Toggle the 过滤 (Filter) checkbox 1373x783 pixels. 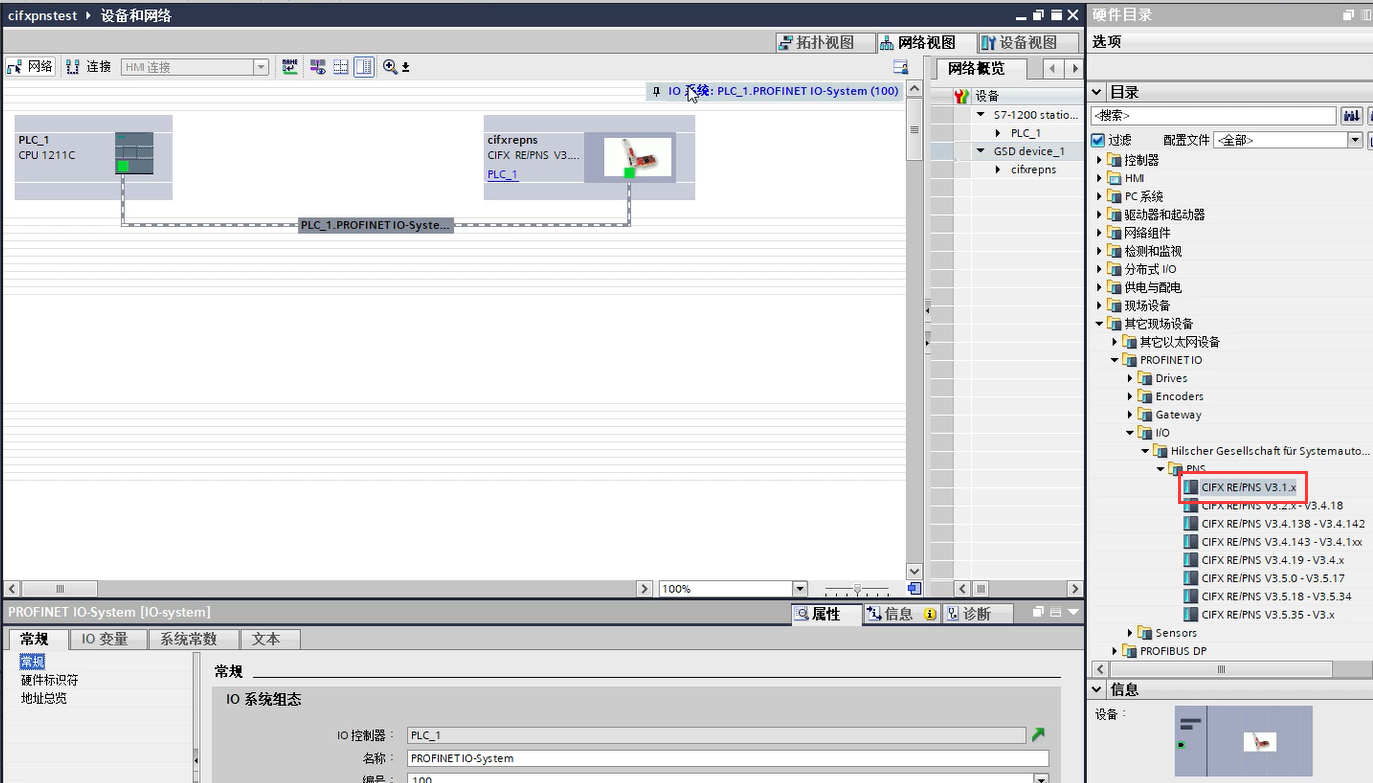[1098, 140]
